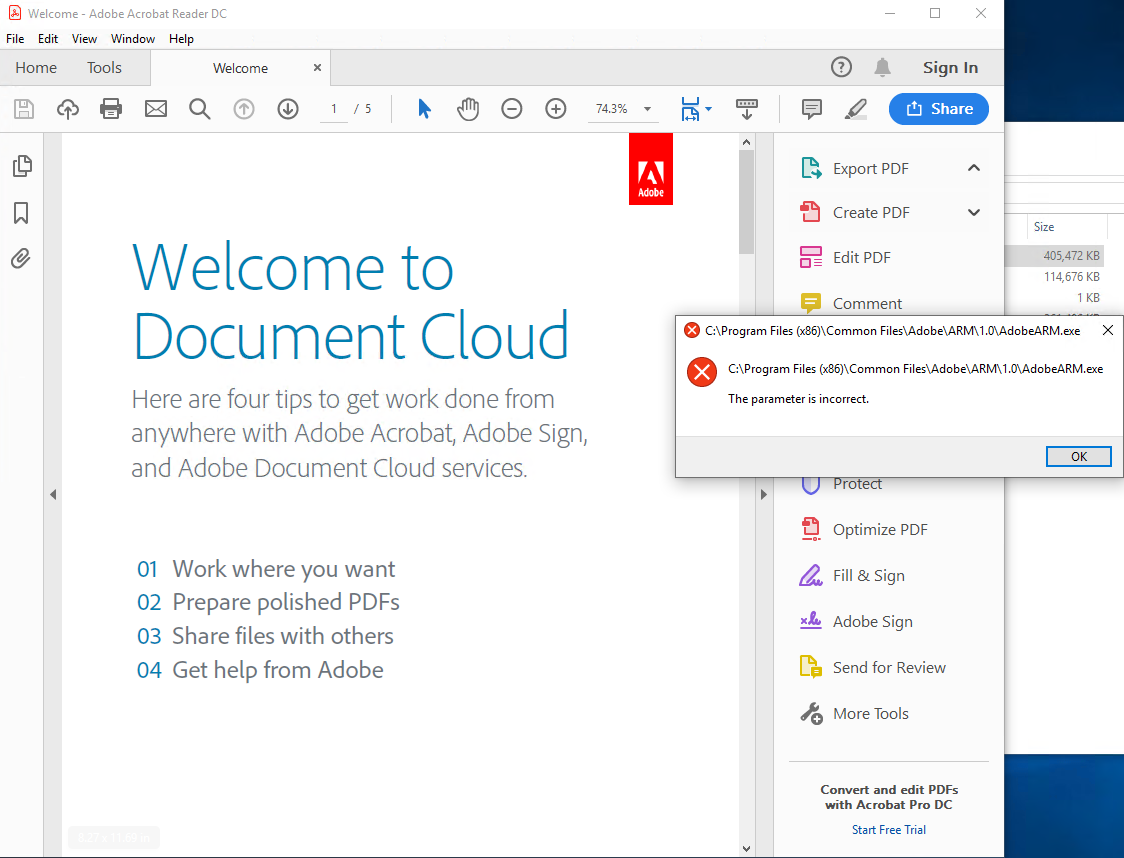Click scrollbar up arrow in document
1124x858 pixels.
point(746,142)
